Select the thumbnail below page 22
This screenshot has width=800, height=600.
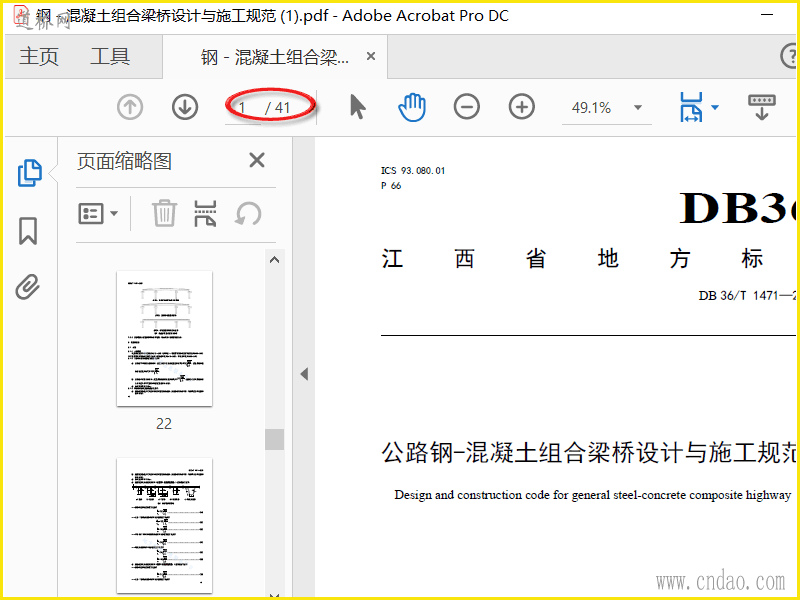pos(164,526)
